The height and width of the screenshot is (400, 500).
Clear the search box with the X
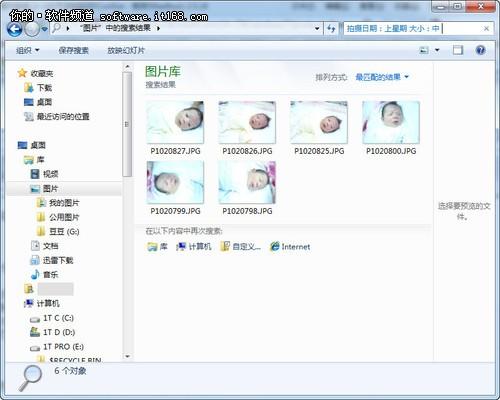tap(486, 29)
